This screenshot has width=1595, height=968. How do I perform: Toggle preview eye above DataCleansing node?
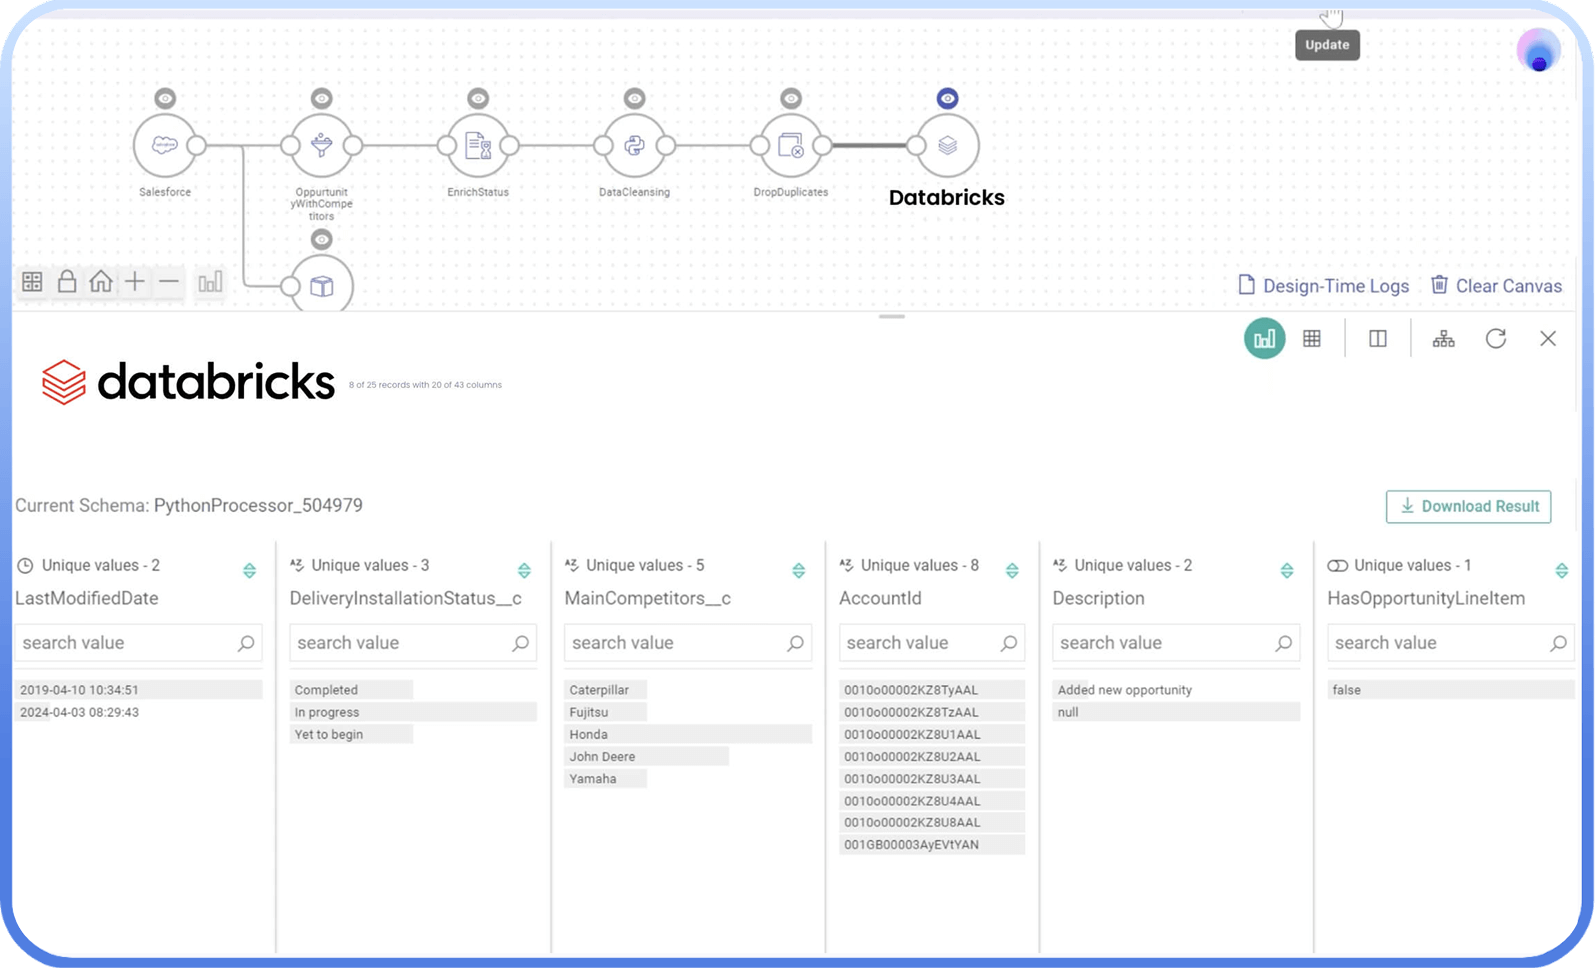click(x=634, y=98)
